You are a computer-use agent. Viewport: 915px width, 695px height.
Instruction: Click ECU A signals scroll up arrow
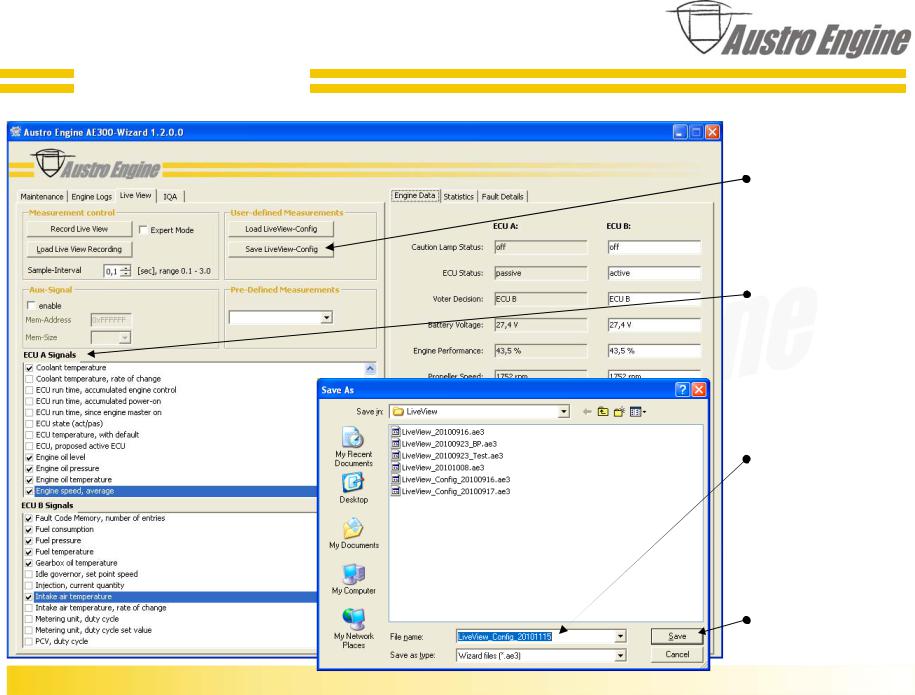click(x=370, y=369)
